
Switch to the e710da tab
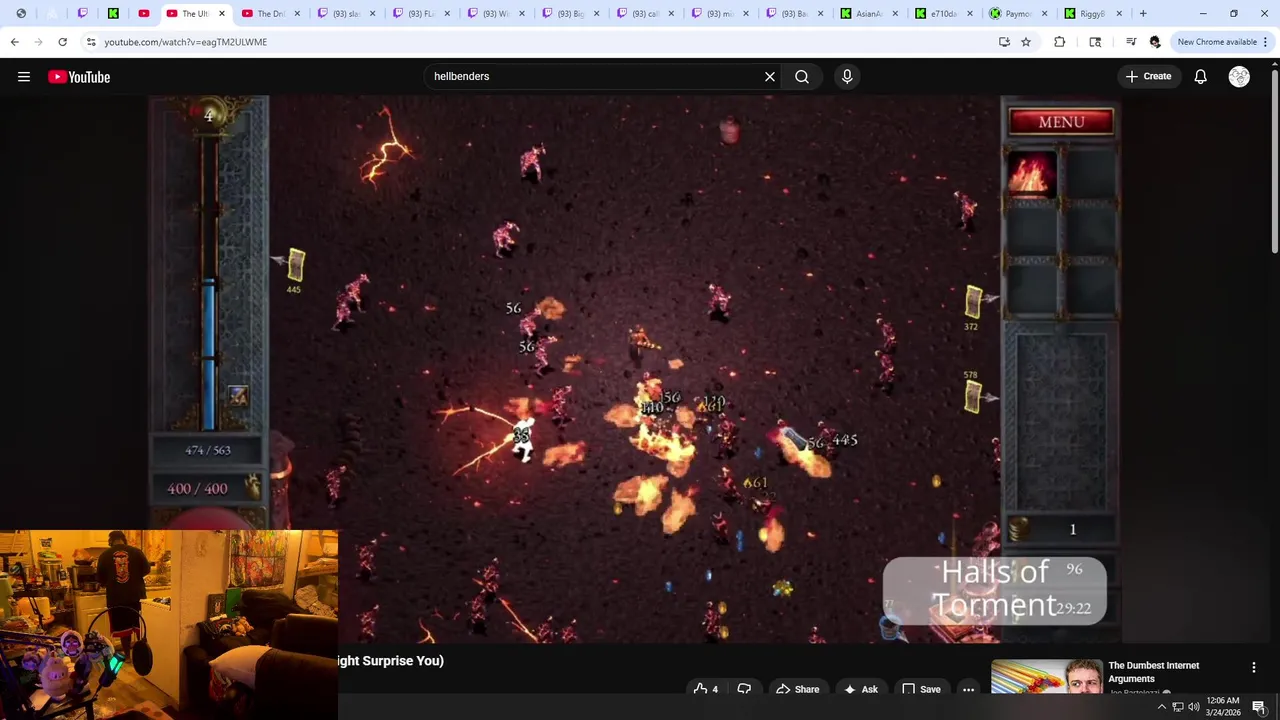[x=943, y=14]
